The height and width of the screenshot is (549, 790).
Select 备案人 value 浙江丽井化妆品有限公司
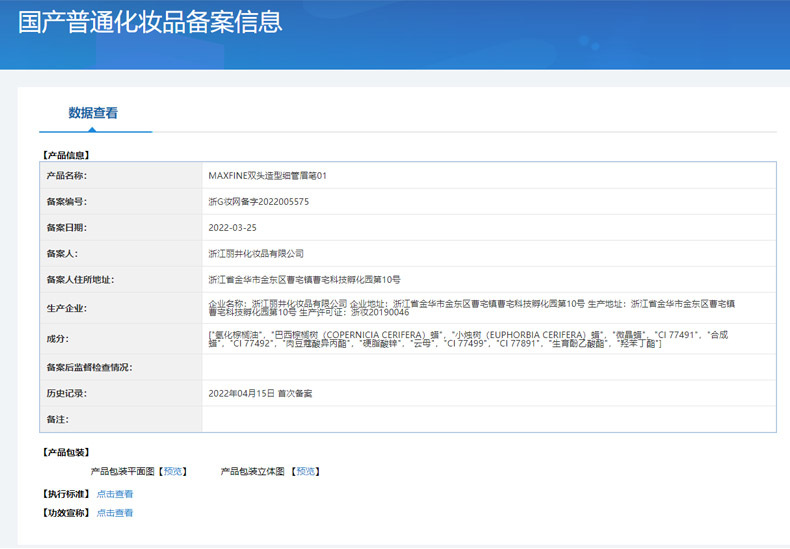pyautogui.click(x=256, y=254)
